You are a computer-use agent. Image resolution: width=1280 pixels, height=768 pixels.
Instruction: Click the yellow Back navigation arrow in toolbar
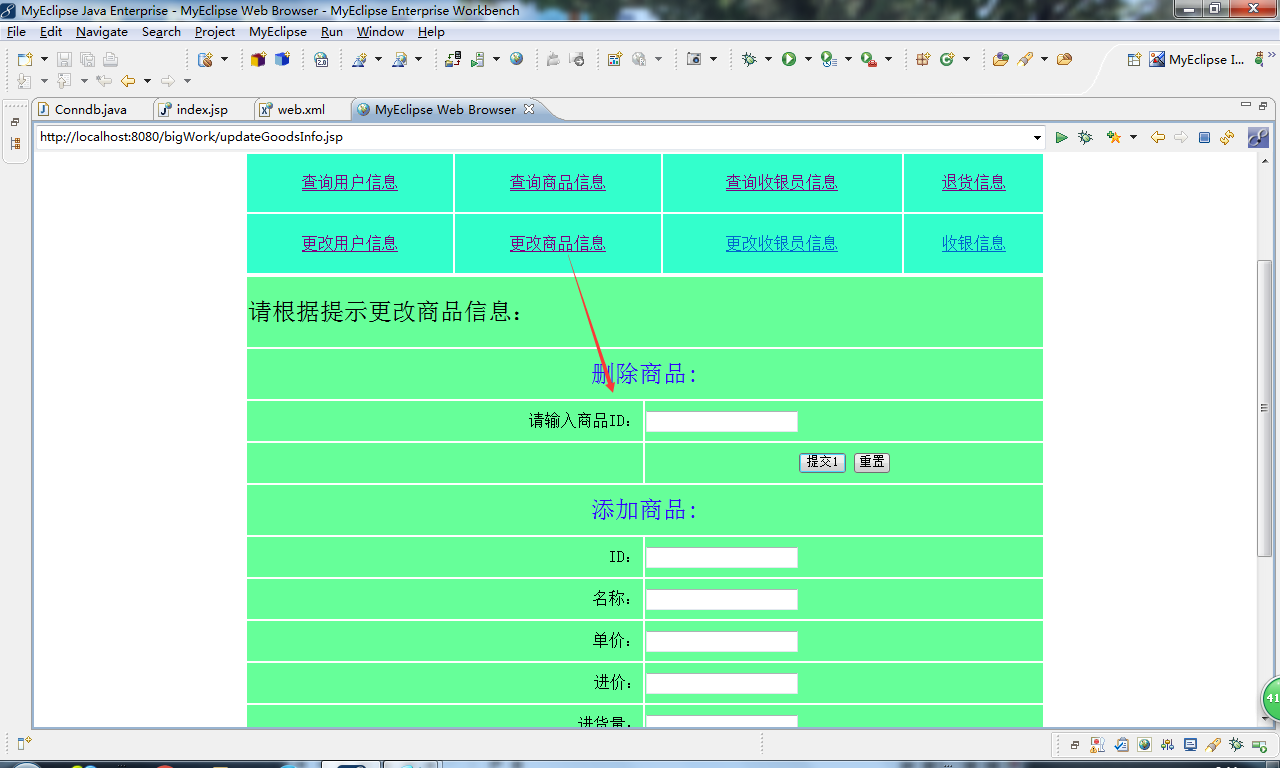pyautogui.click(x=128, y=81)
